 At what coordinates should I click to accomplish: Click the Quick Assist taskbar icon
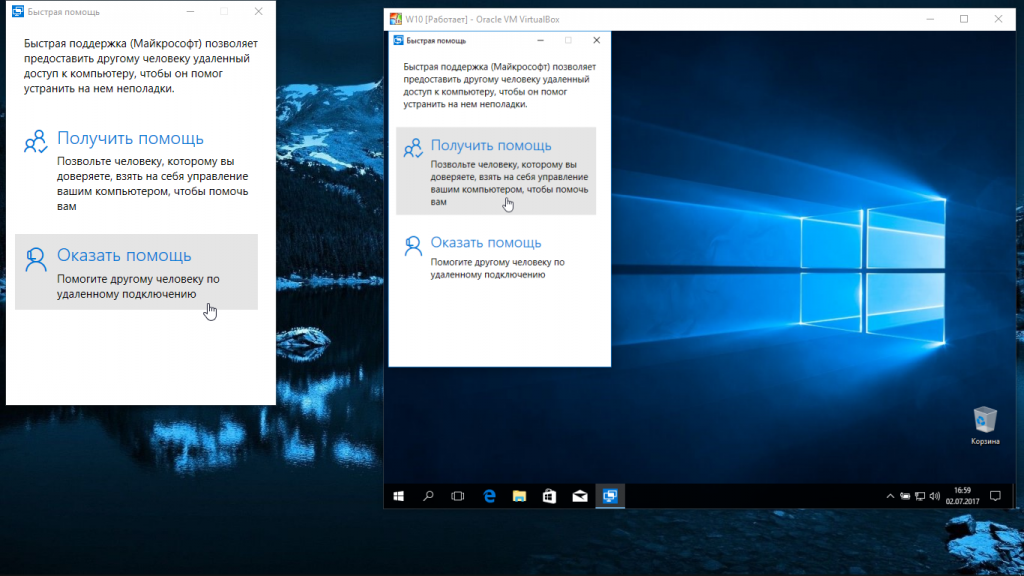pyautogui.click(x=609, y=496)
